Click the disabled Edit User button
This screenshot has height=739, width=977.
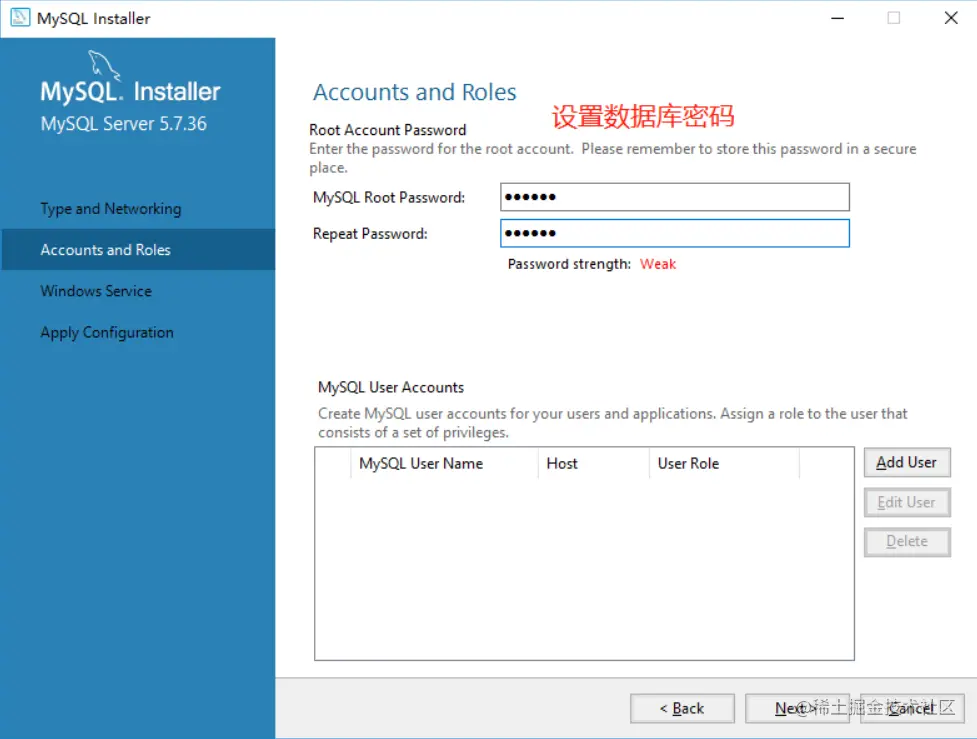tap(907, 502)
